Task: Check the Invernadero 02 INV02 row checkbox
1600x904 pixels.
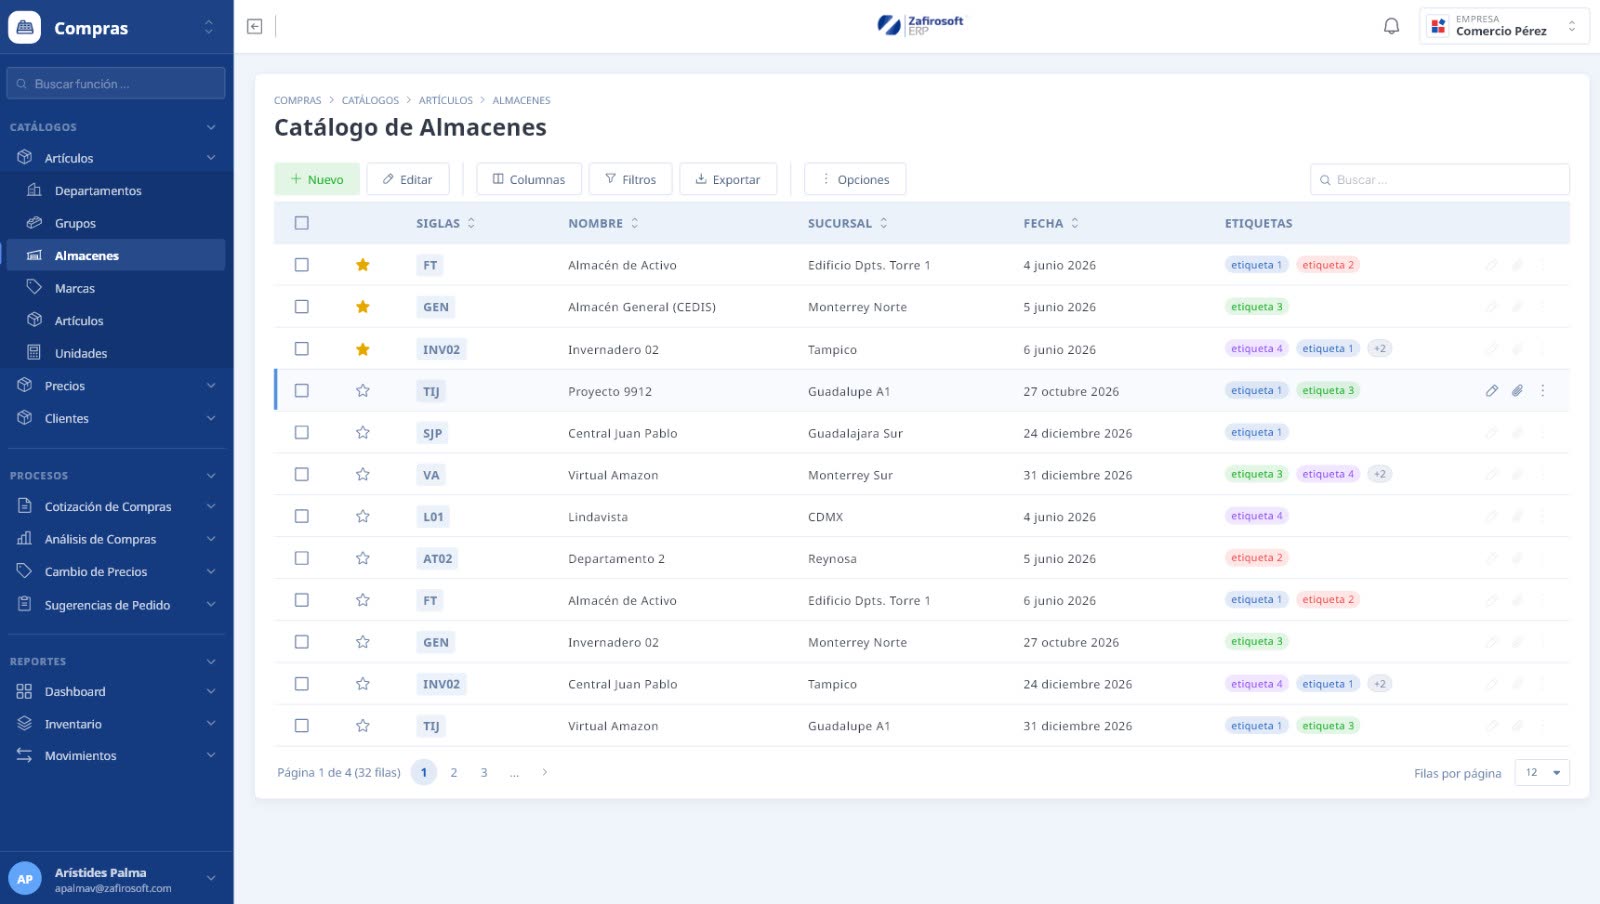Action: (x=302, y=349)
